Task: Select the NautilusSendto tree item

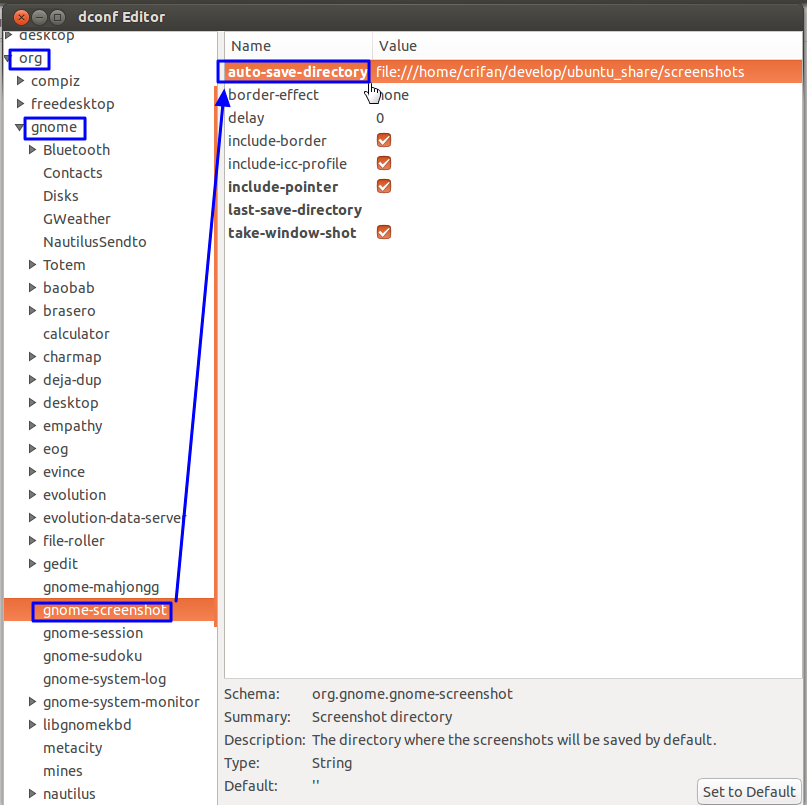Action: (x=95, y=242)
